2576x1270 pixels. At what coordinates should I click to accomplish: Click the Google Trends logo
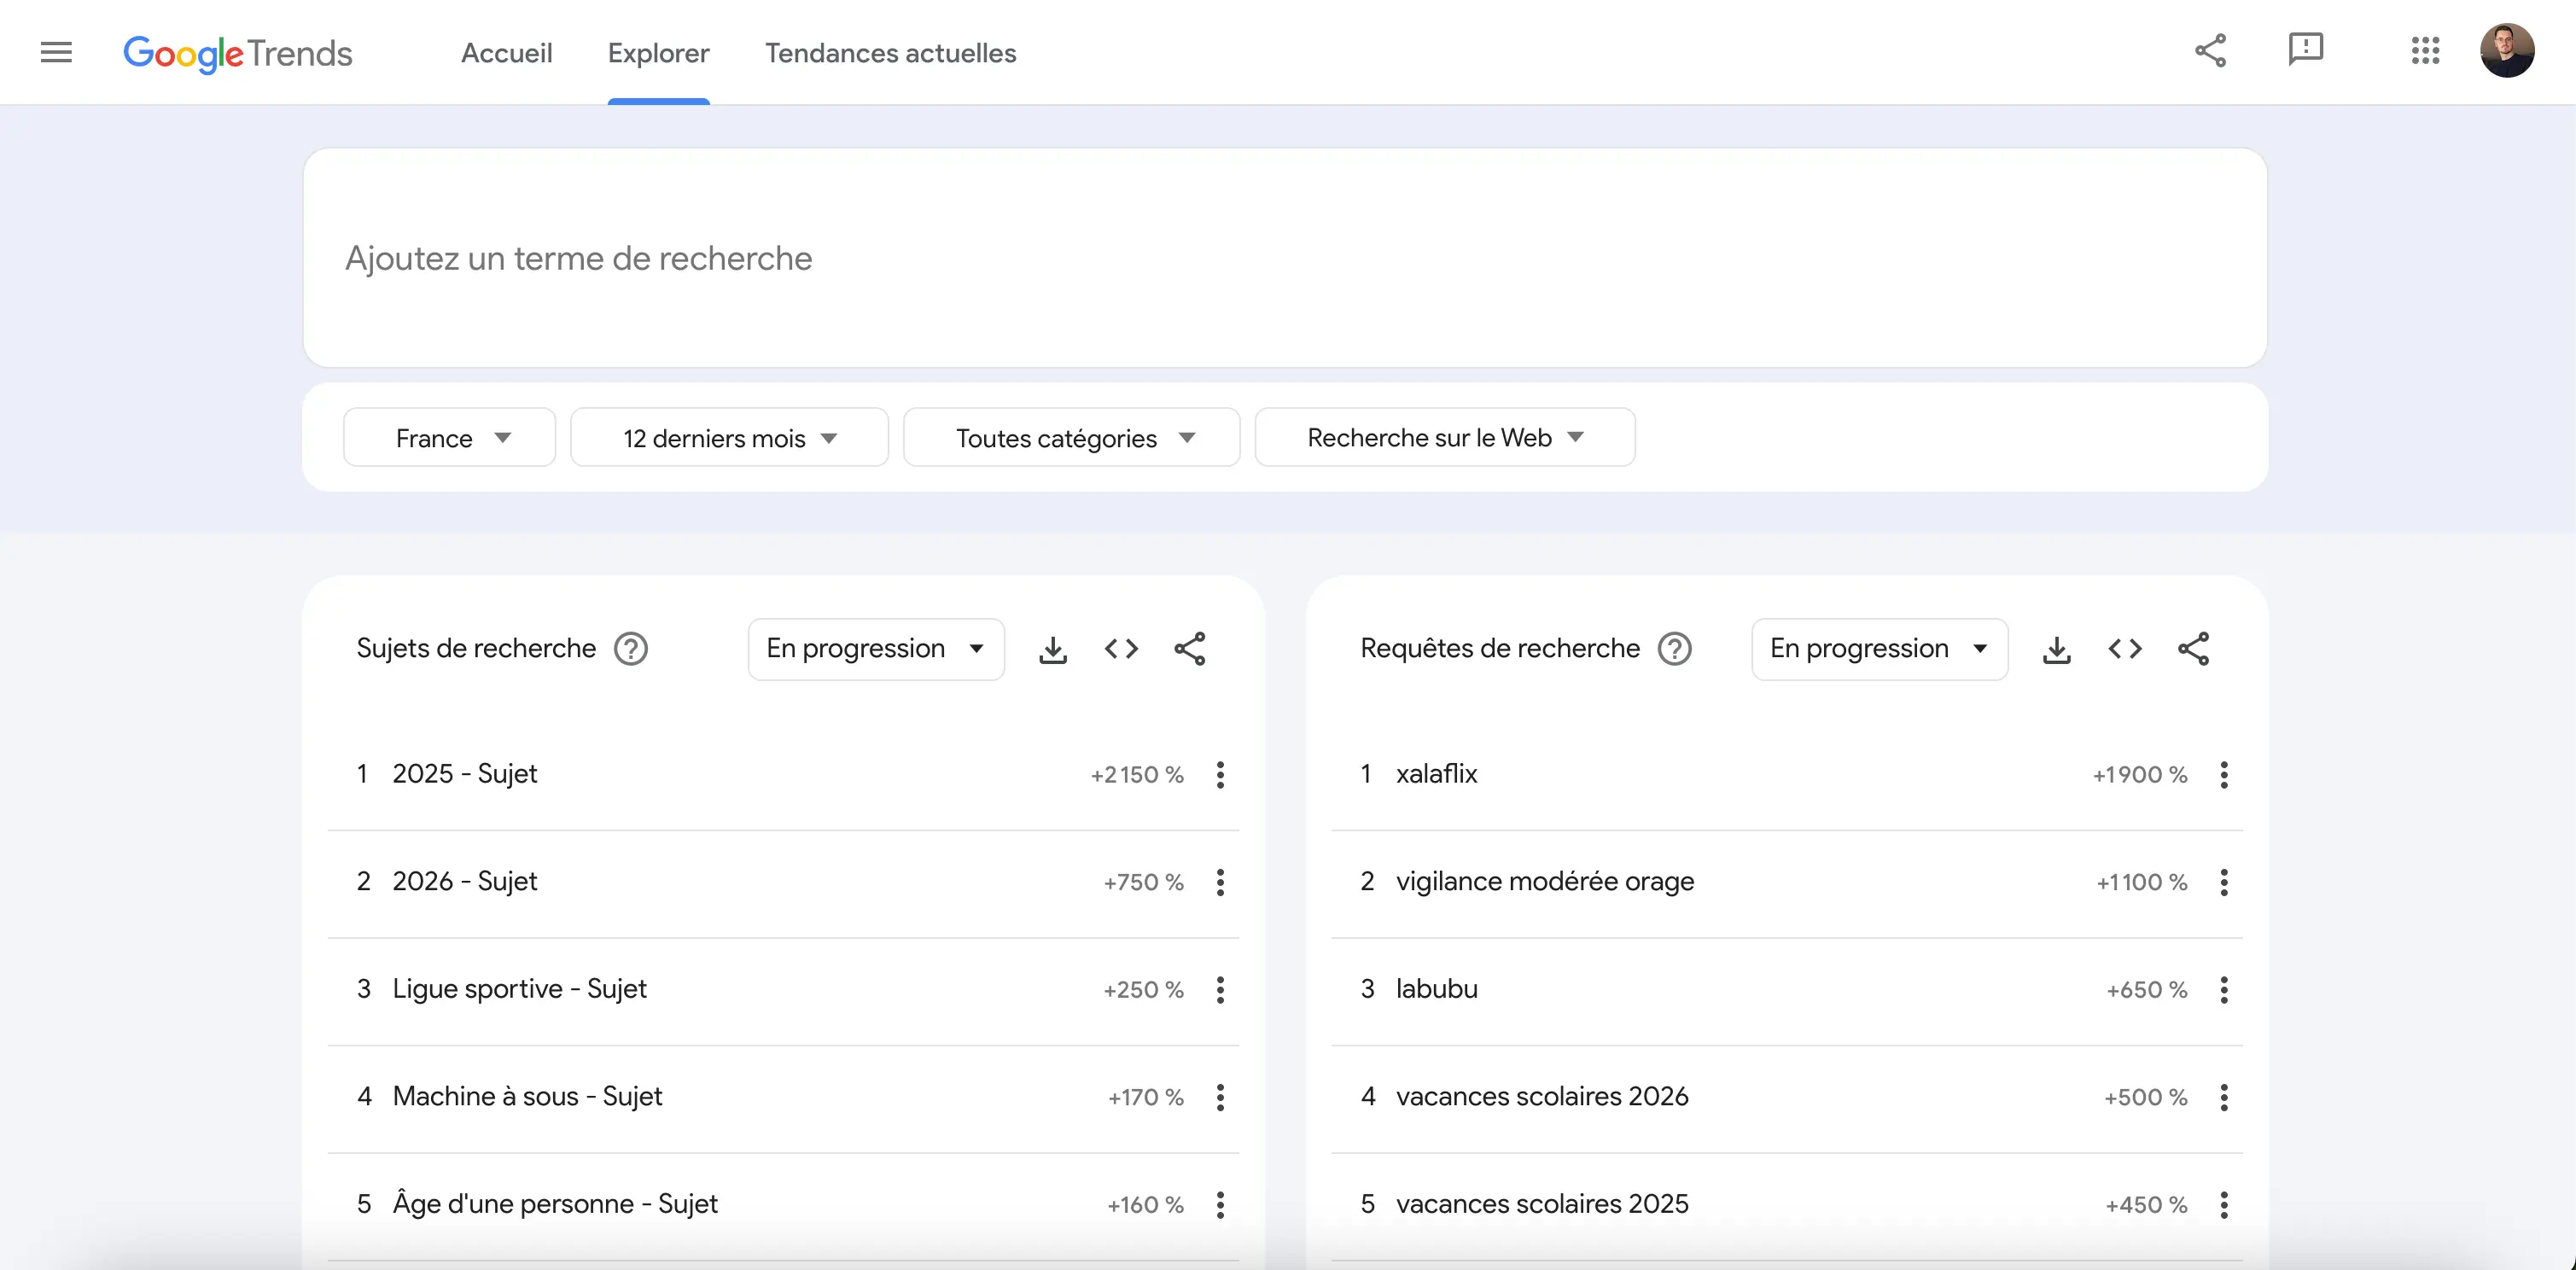238,54
